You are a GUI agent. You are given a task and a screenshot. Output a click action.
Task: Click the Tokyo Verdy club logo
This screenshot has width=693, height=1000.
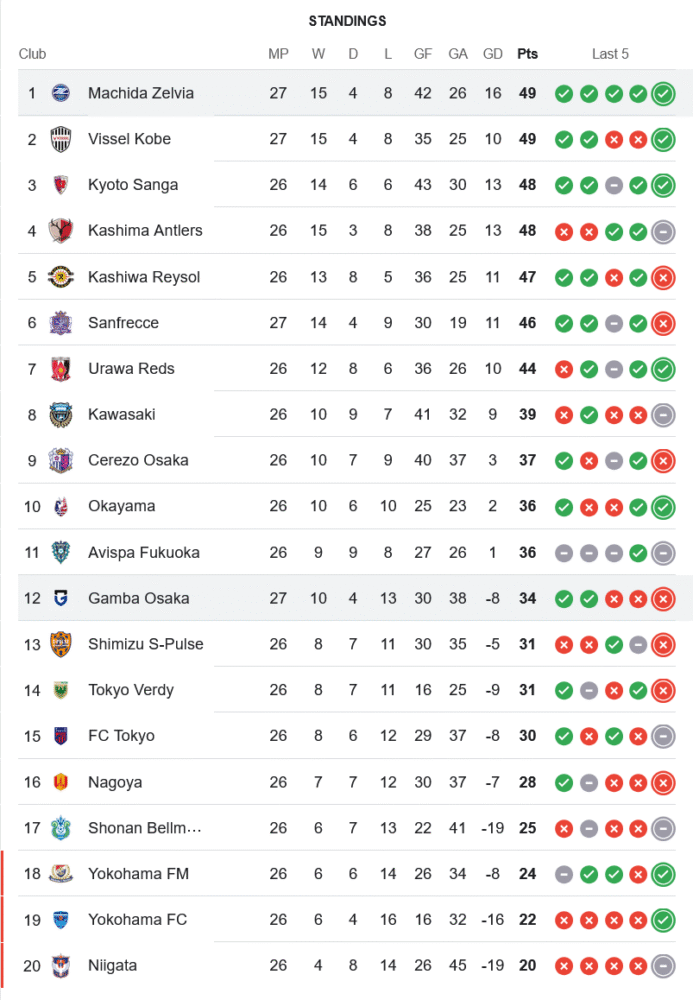[x=61, y=691]
